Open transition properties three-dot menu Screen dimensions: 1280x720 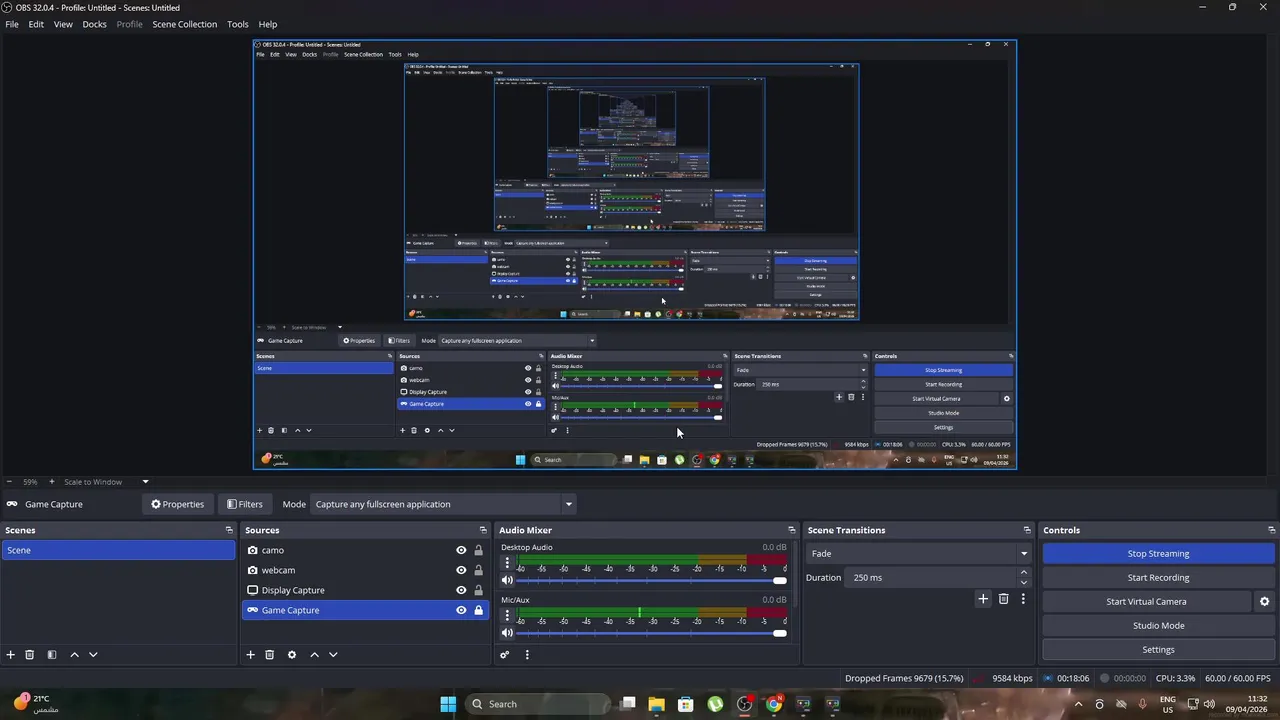tap(1023, 599)
